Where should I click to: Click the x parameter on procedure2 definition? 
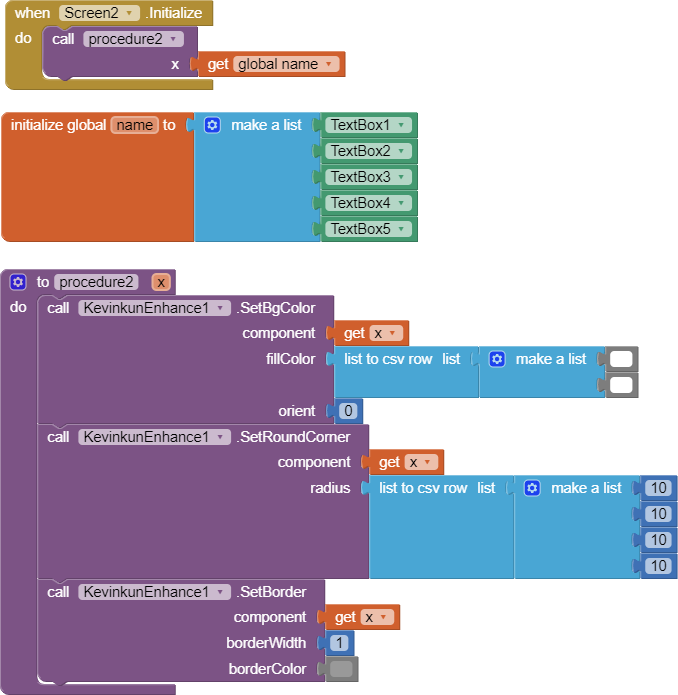161,282
